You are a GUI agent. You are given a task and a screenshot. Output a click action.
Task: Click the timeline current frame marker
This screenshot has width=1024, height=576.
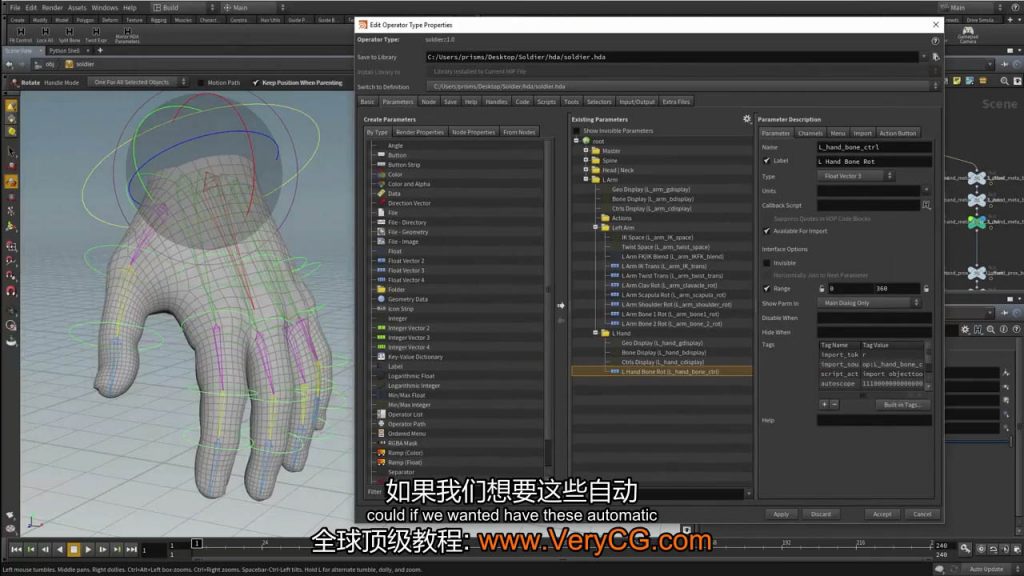point(197,543)
